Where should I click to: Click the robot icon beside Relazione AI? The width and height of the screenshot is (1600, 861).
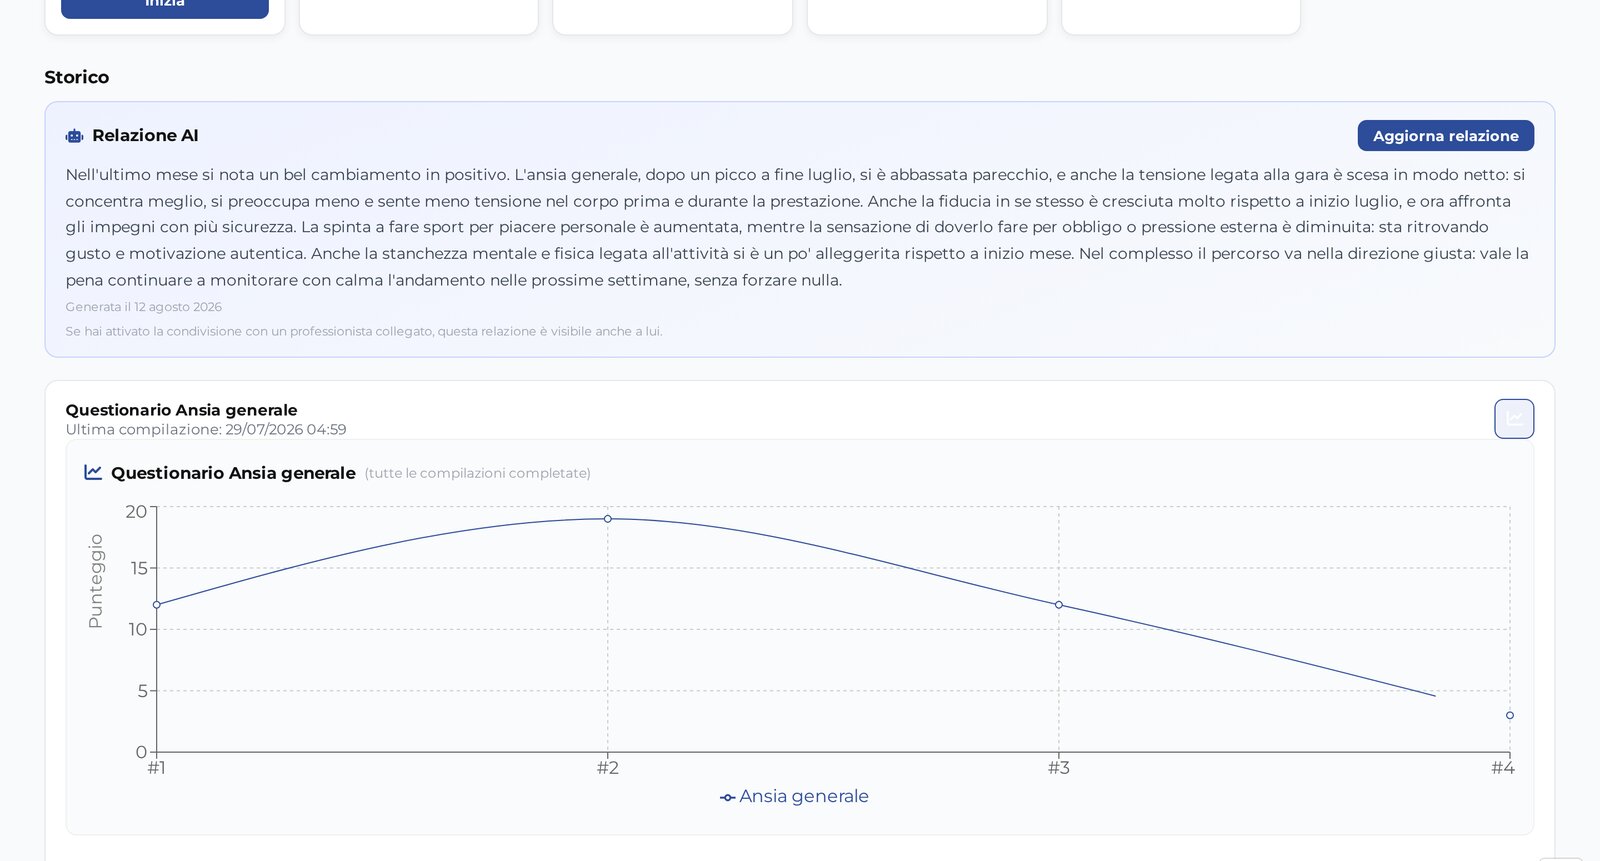[x=75, y=136]
